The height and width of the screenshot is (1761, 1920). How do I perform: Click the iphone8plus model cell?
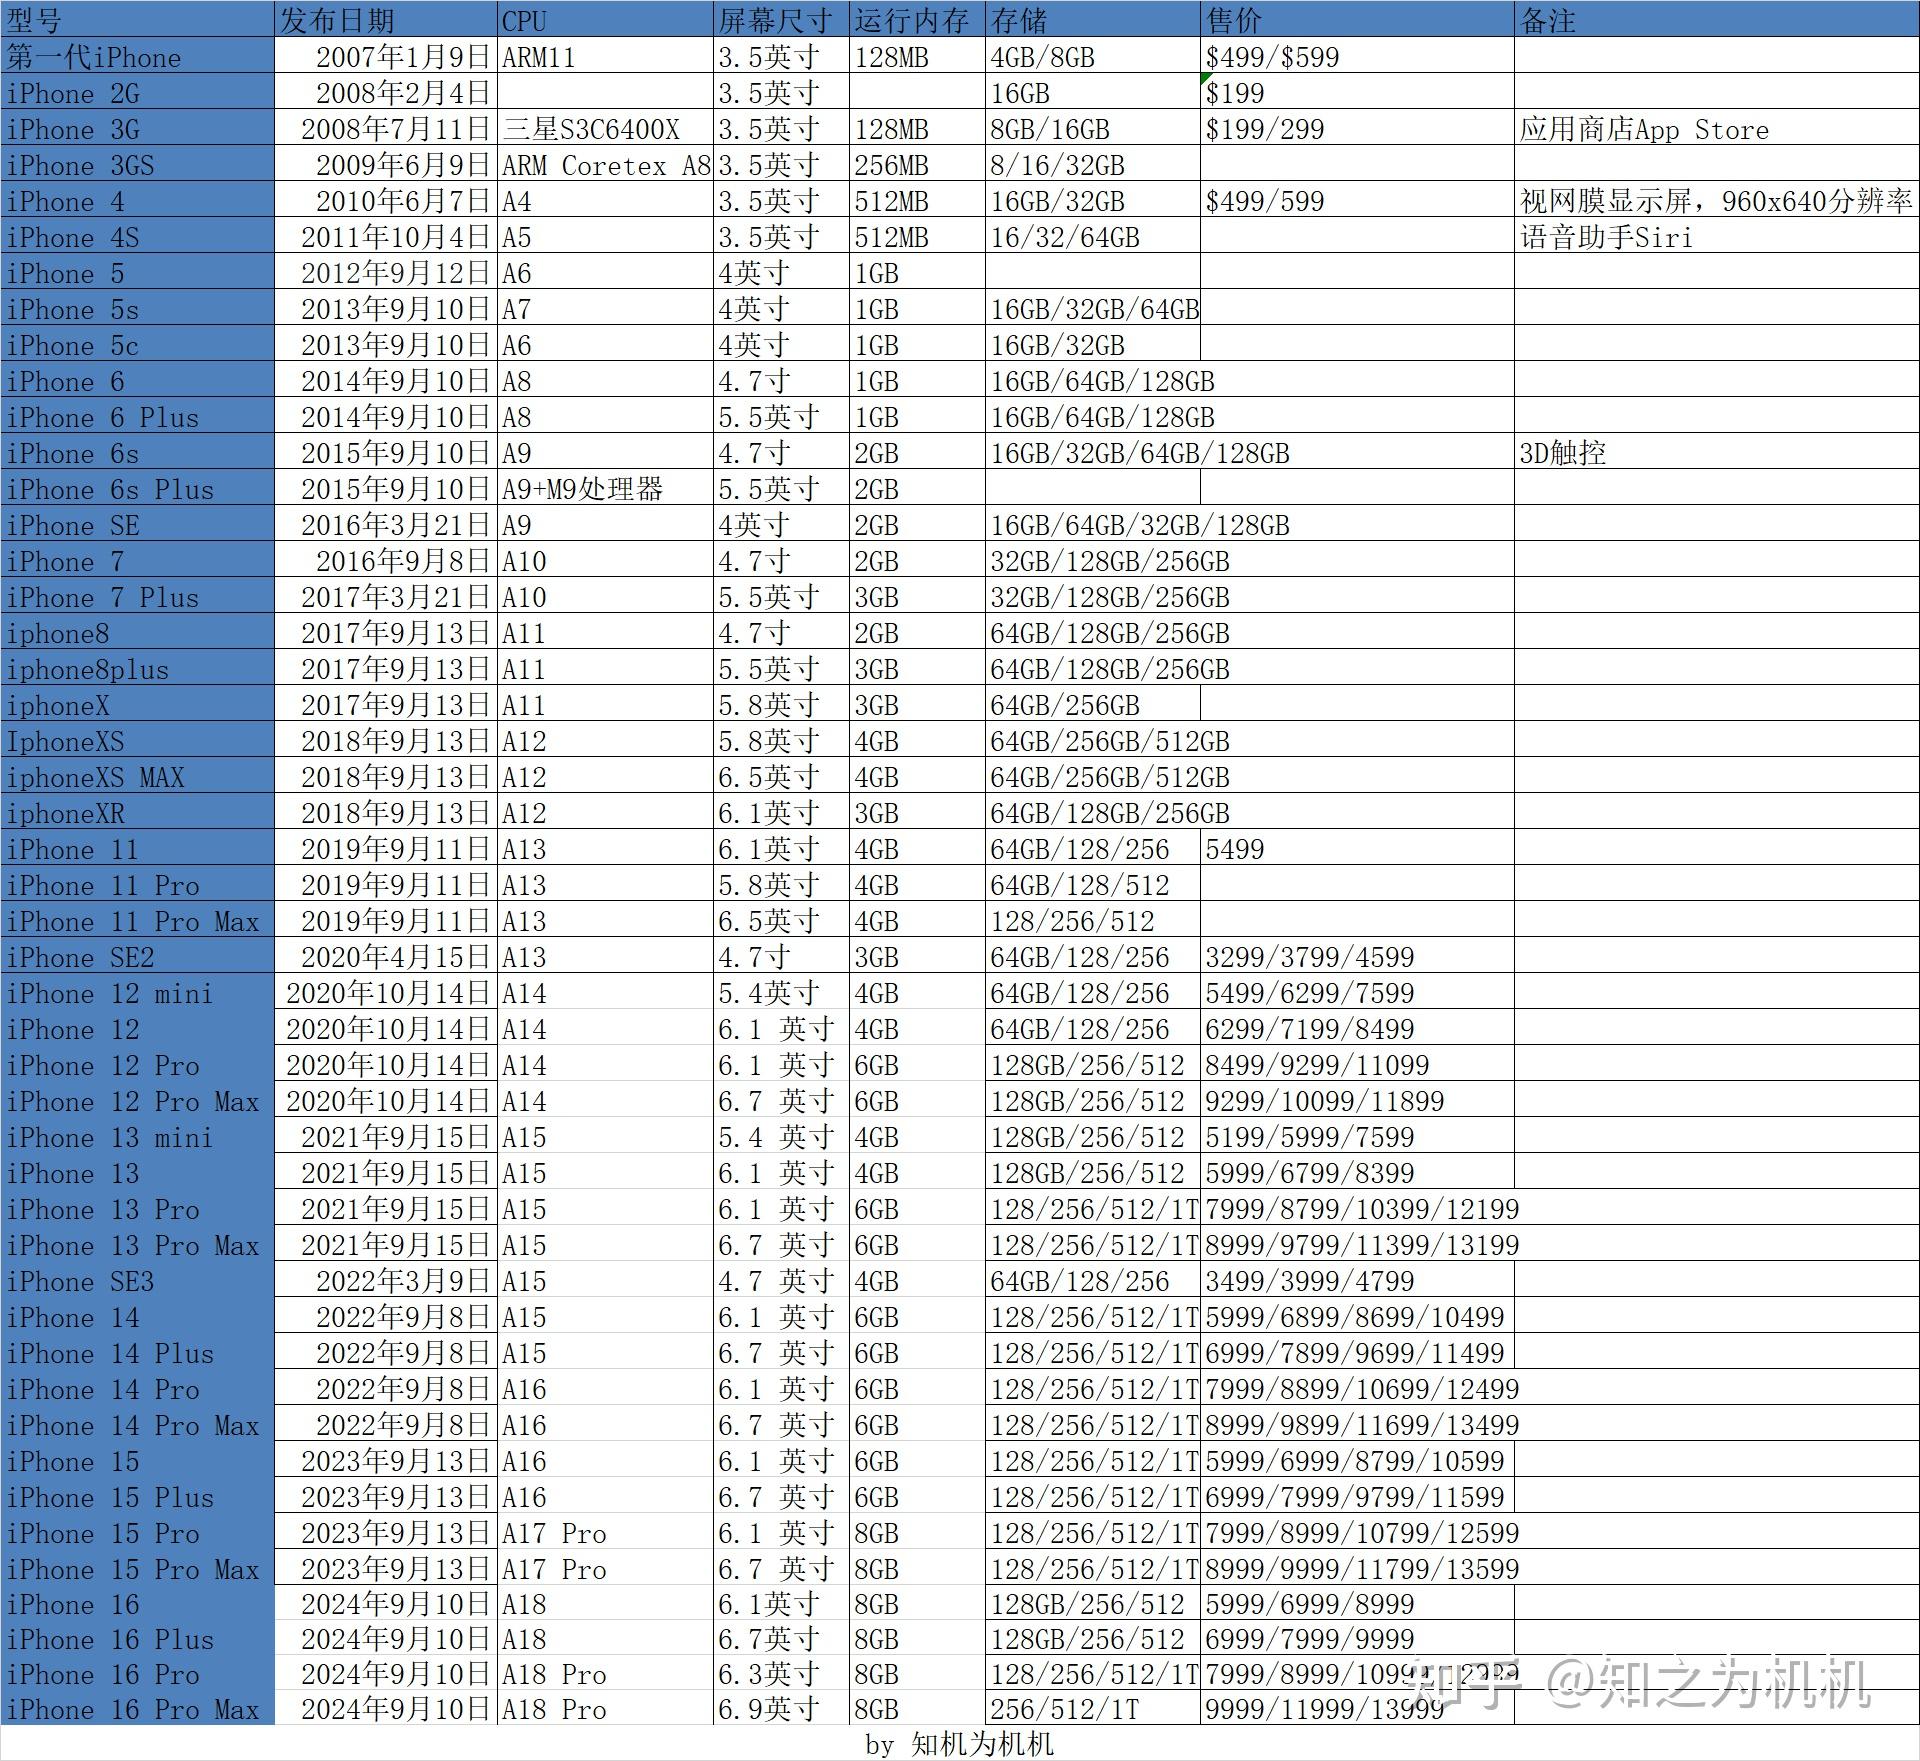138,669
